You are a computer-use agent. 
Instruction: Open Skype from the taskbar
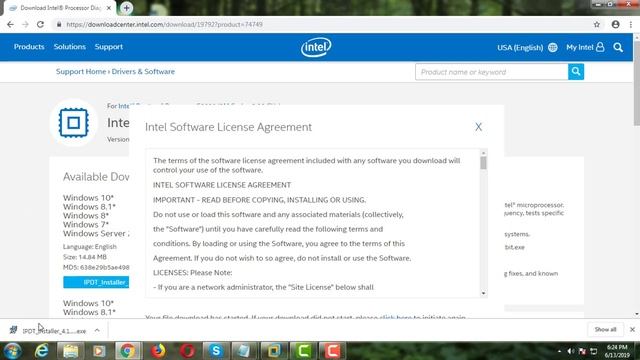point(216,351)
